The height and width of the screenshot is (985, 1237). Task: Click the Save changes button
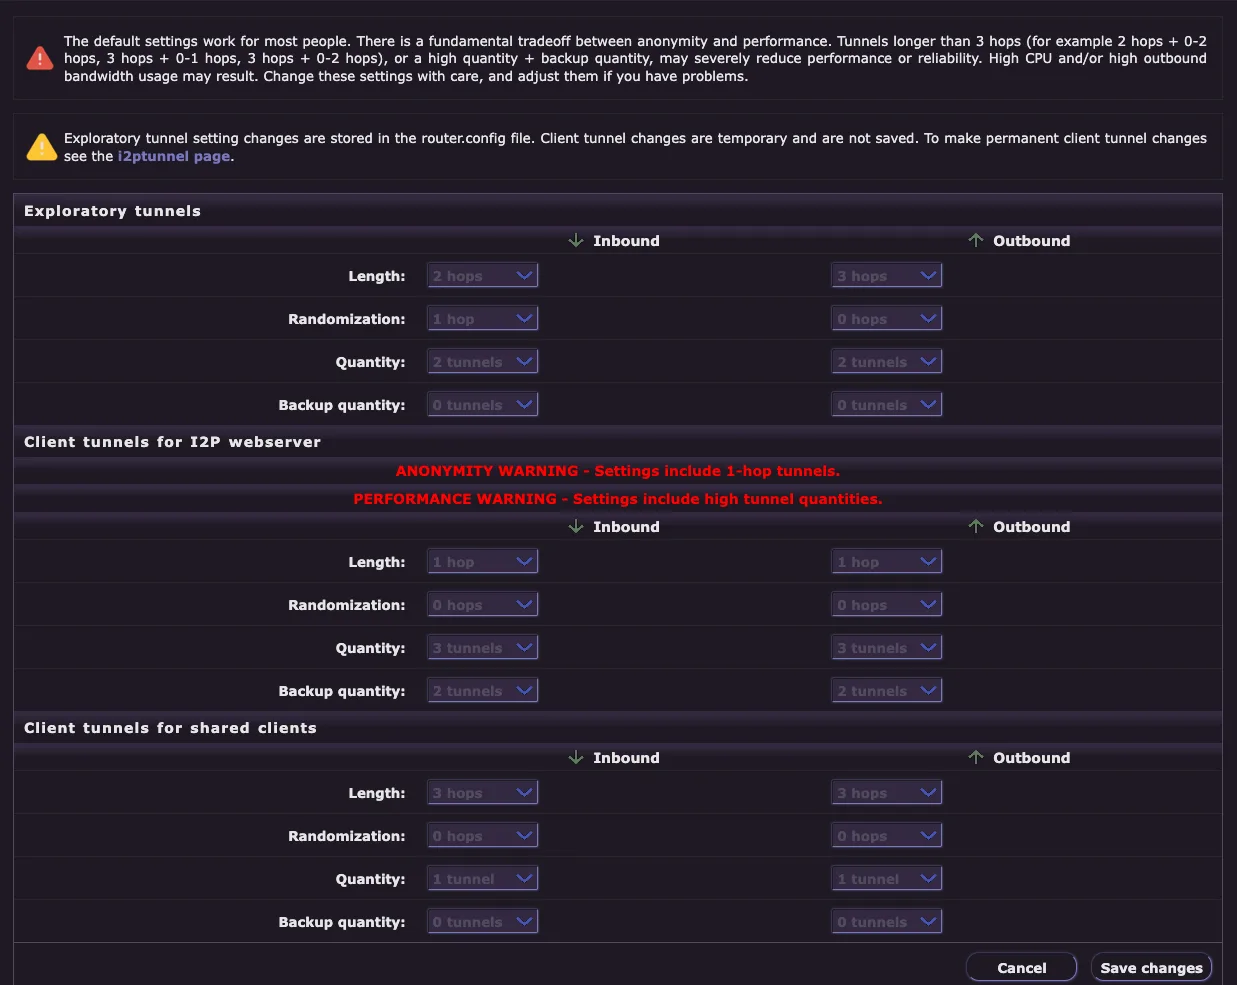(x=1151, y=967)
